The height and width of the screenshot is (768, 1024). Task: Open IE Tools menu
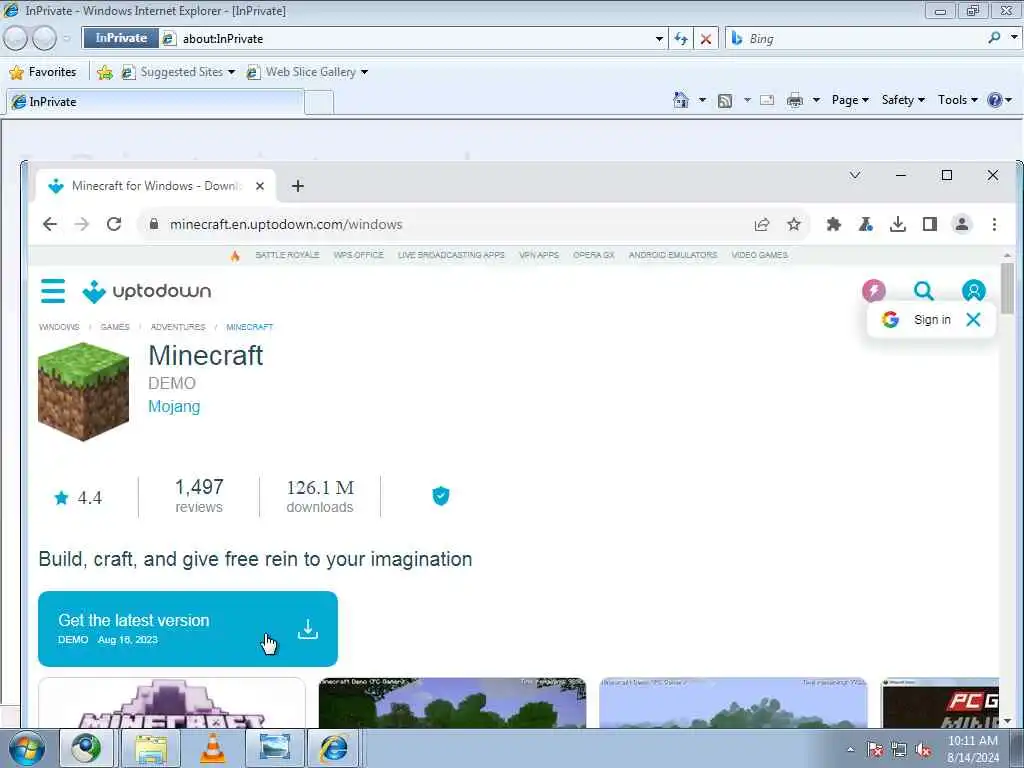tap(957, 100)
